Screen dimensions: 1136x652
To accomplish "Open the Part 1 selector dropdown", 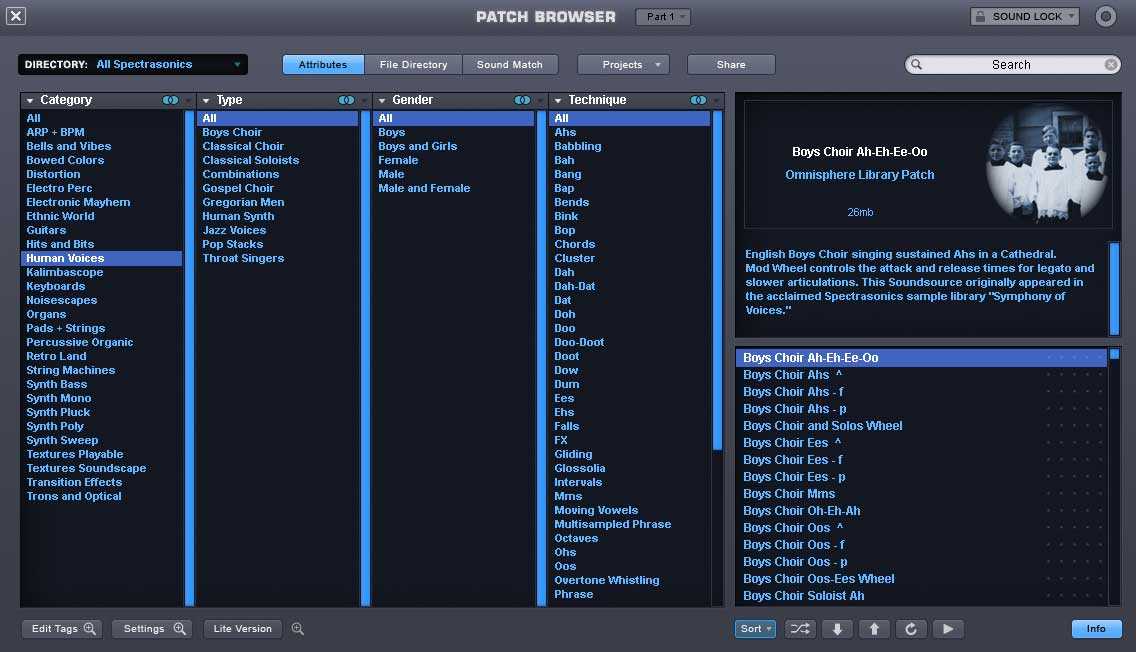I will coord(663,17).
